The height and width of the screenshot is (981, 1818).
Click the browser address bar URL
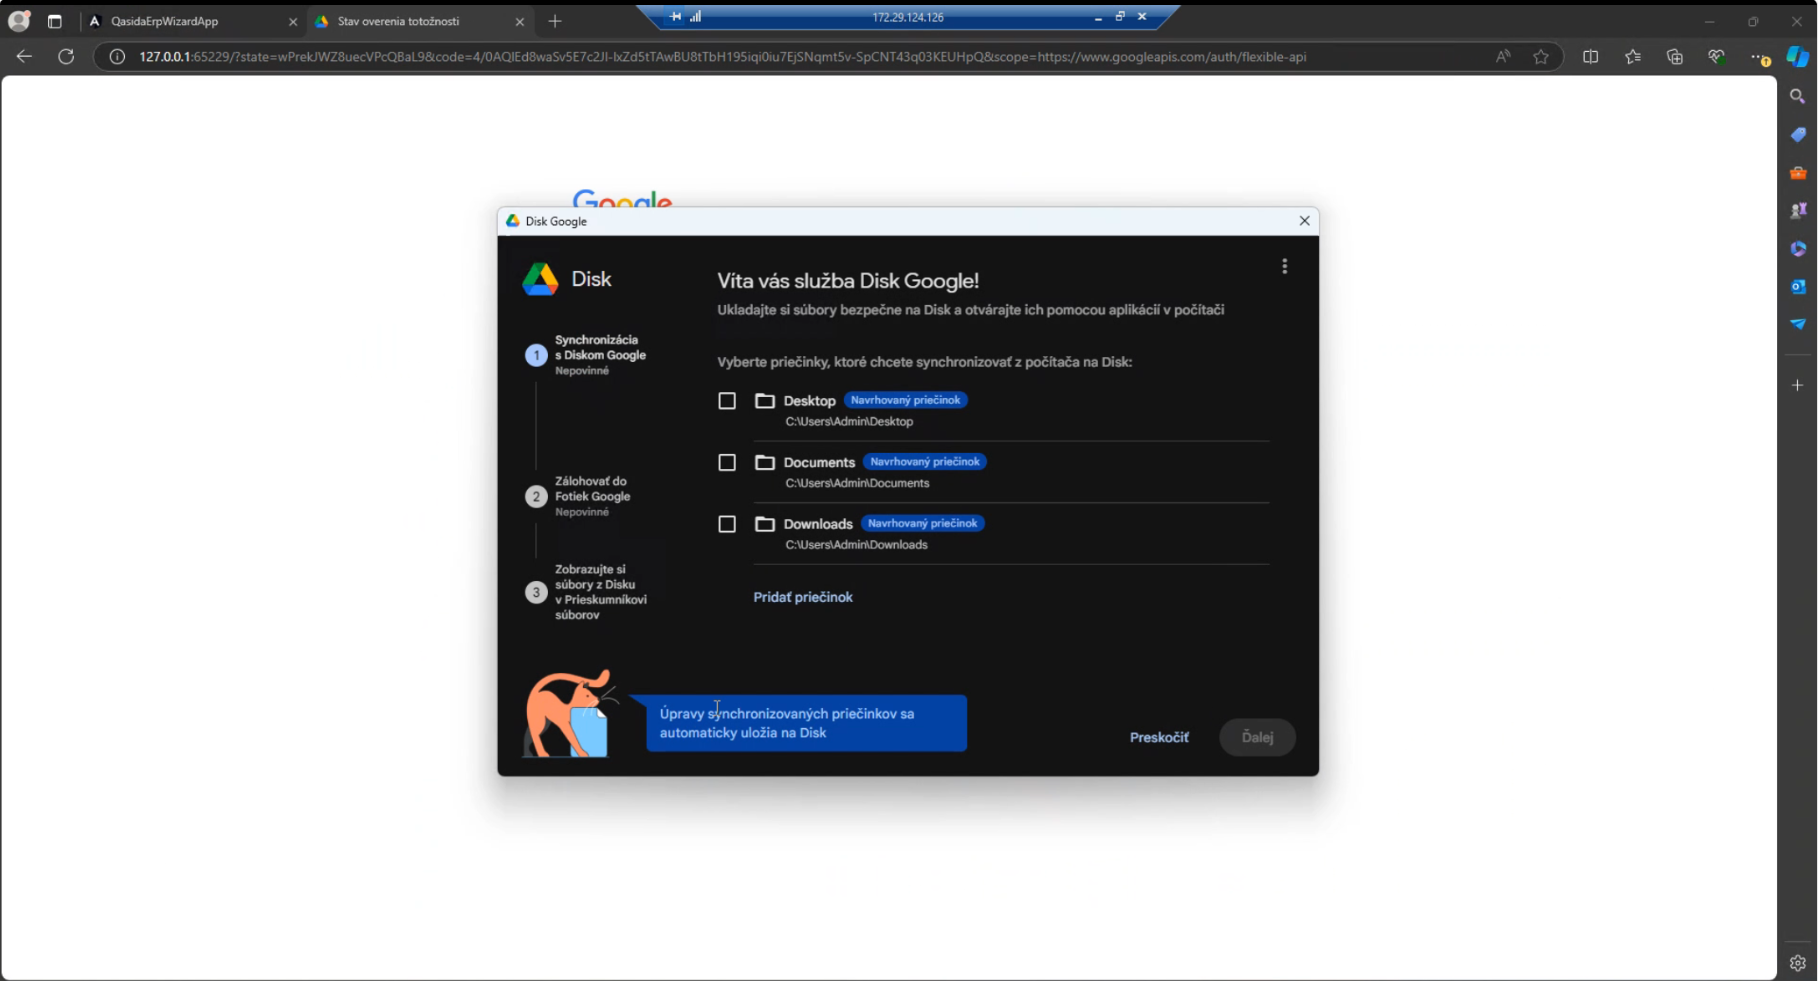722,57
